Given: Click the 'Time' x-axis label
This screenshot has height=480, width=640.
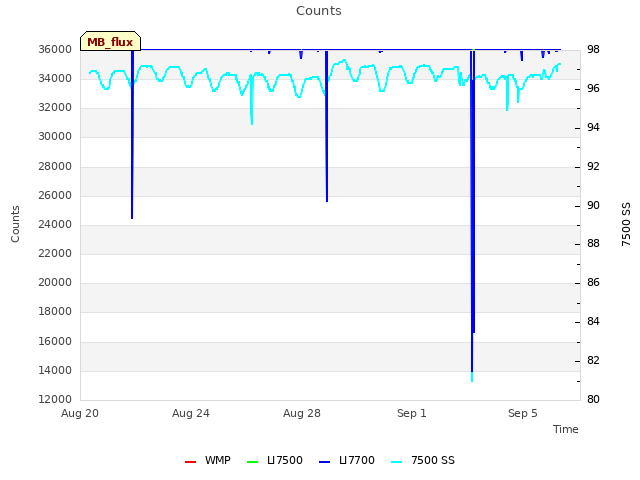Looking at the screenshot, I should [566, 429].
